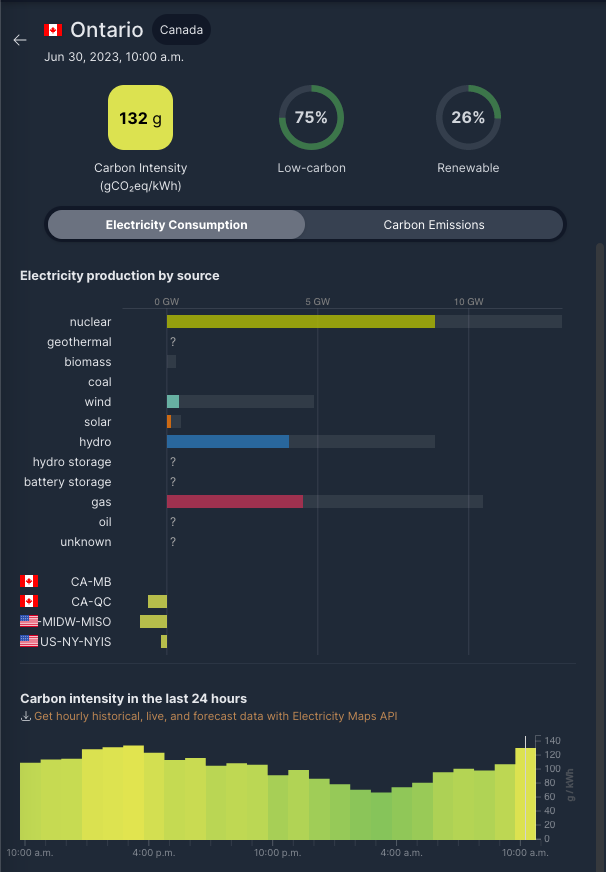Click the red gas production bar
The height and width of the screenshot is (872, 606).
(x=235, y=502)
